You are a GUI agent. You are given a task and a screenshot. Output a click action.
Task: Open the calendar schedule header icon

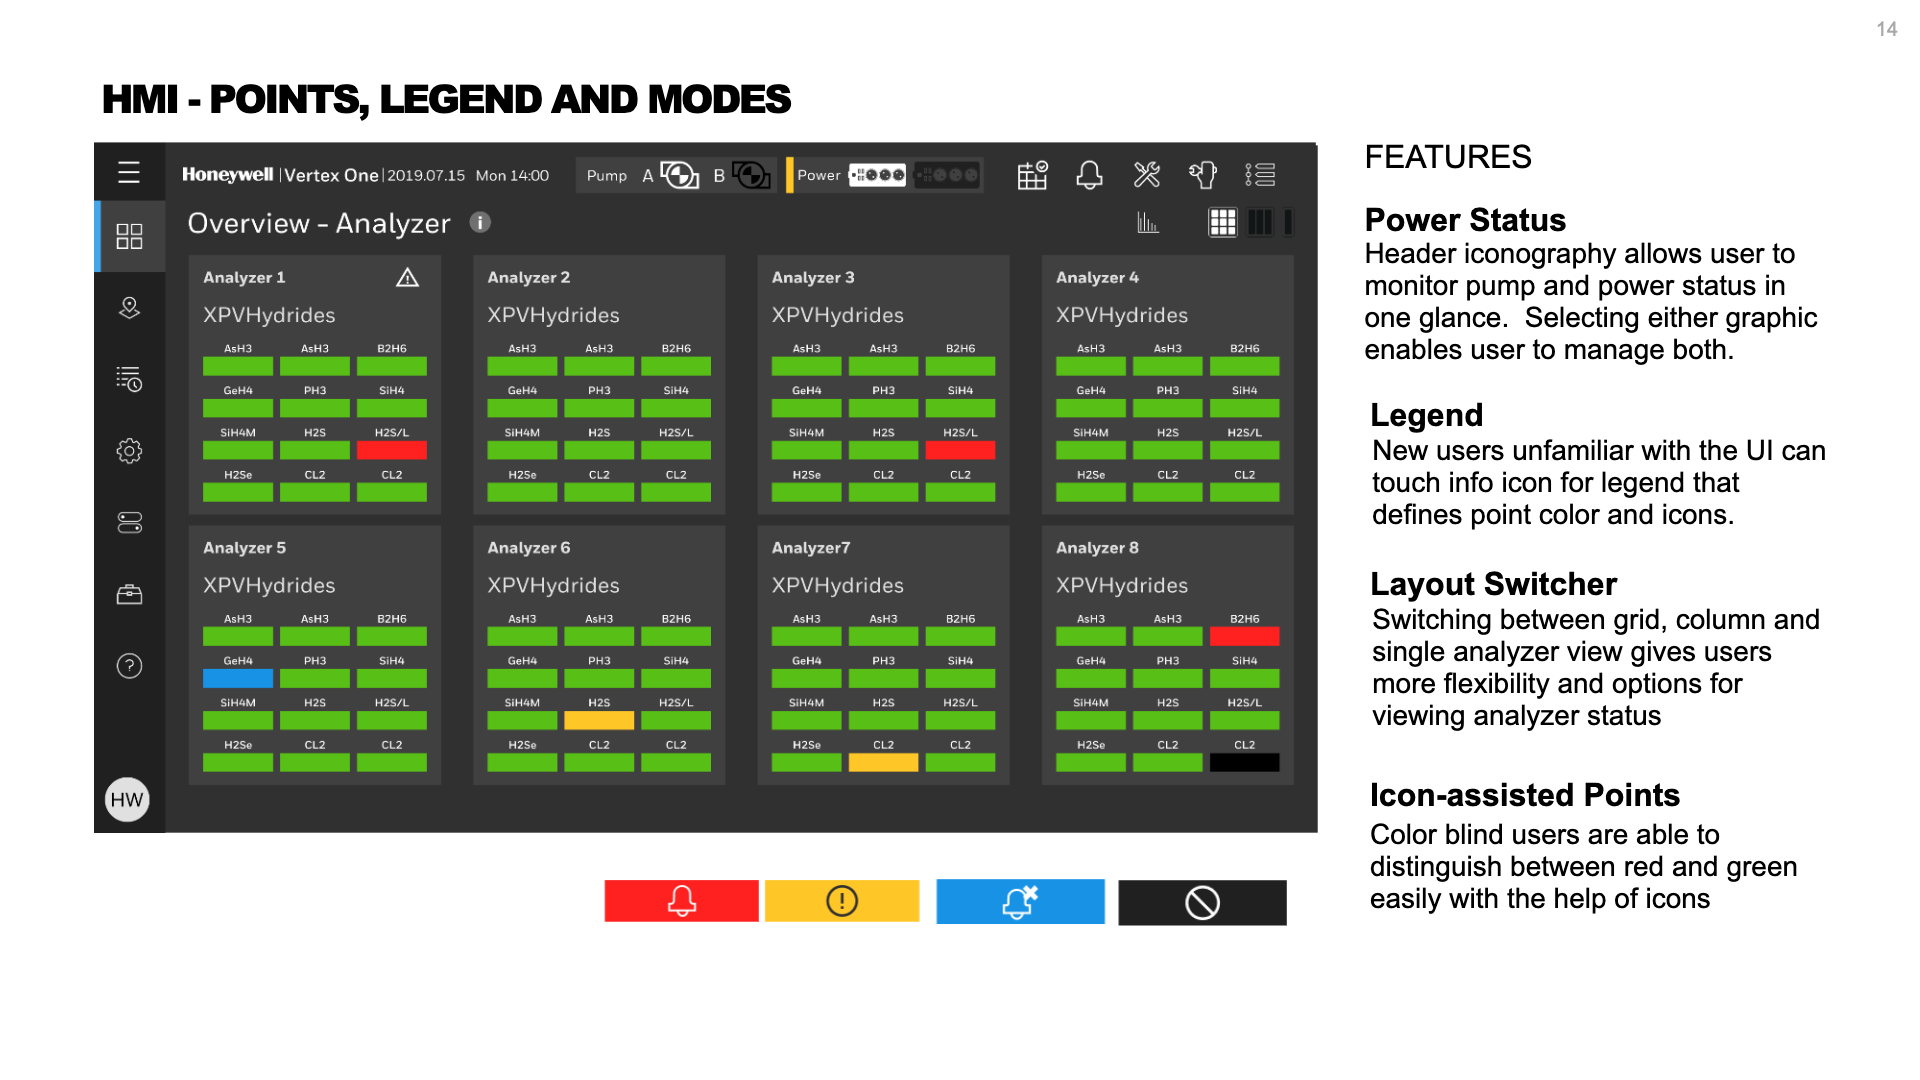click(1032, 176)
